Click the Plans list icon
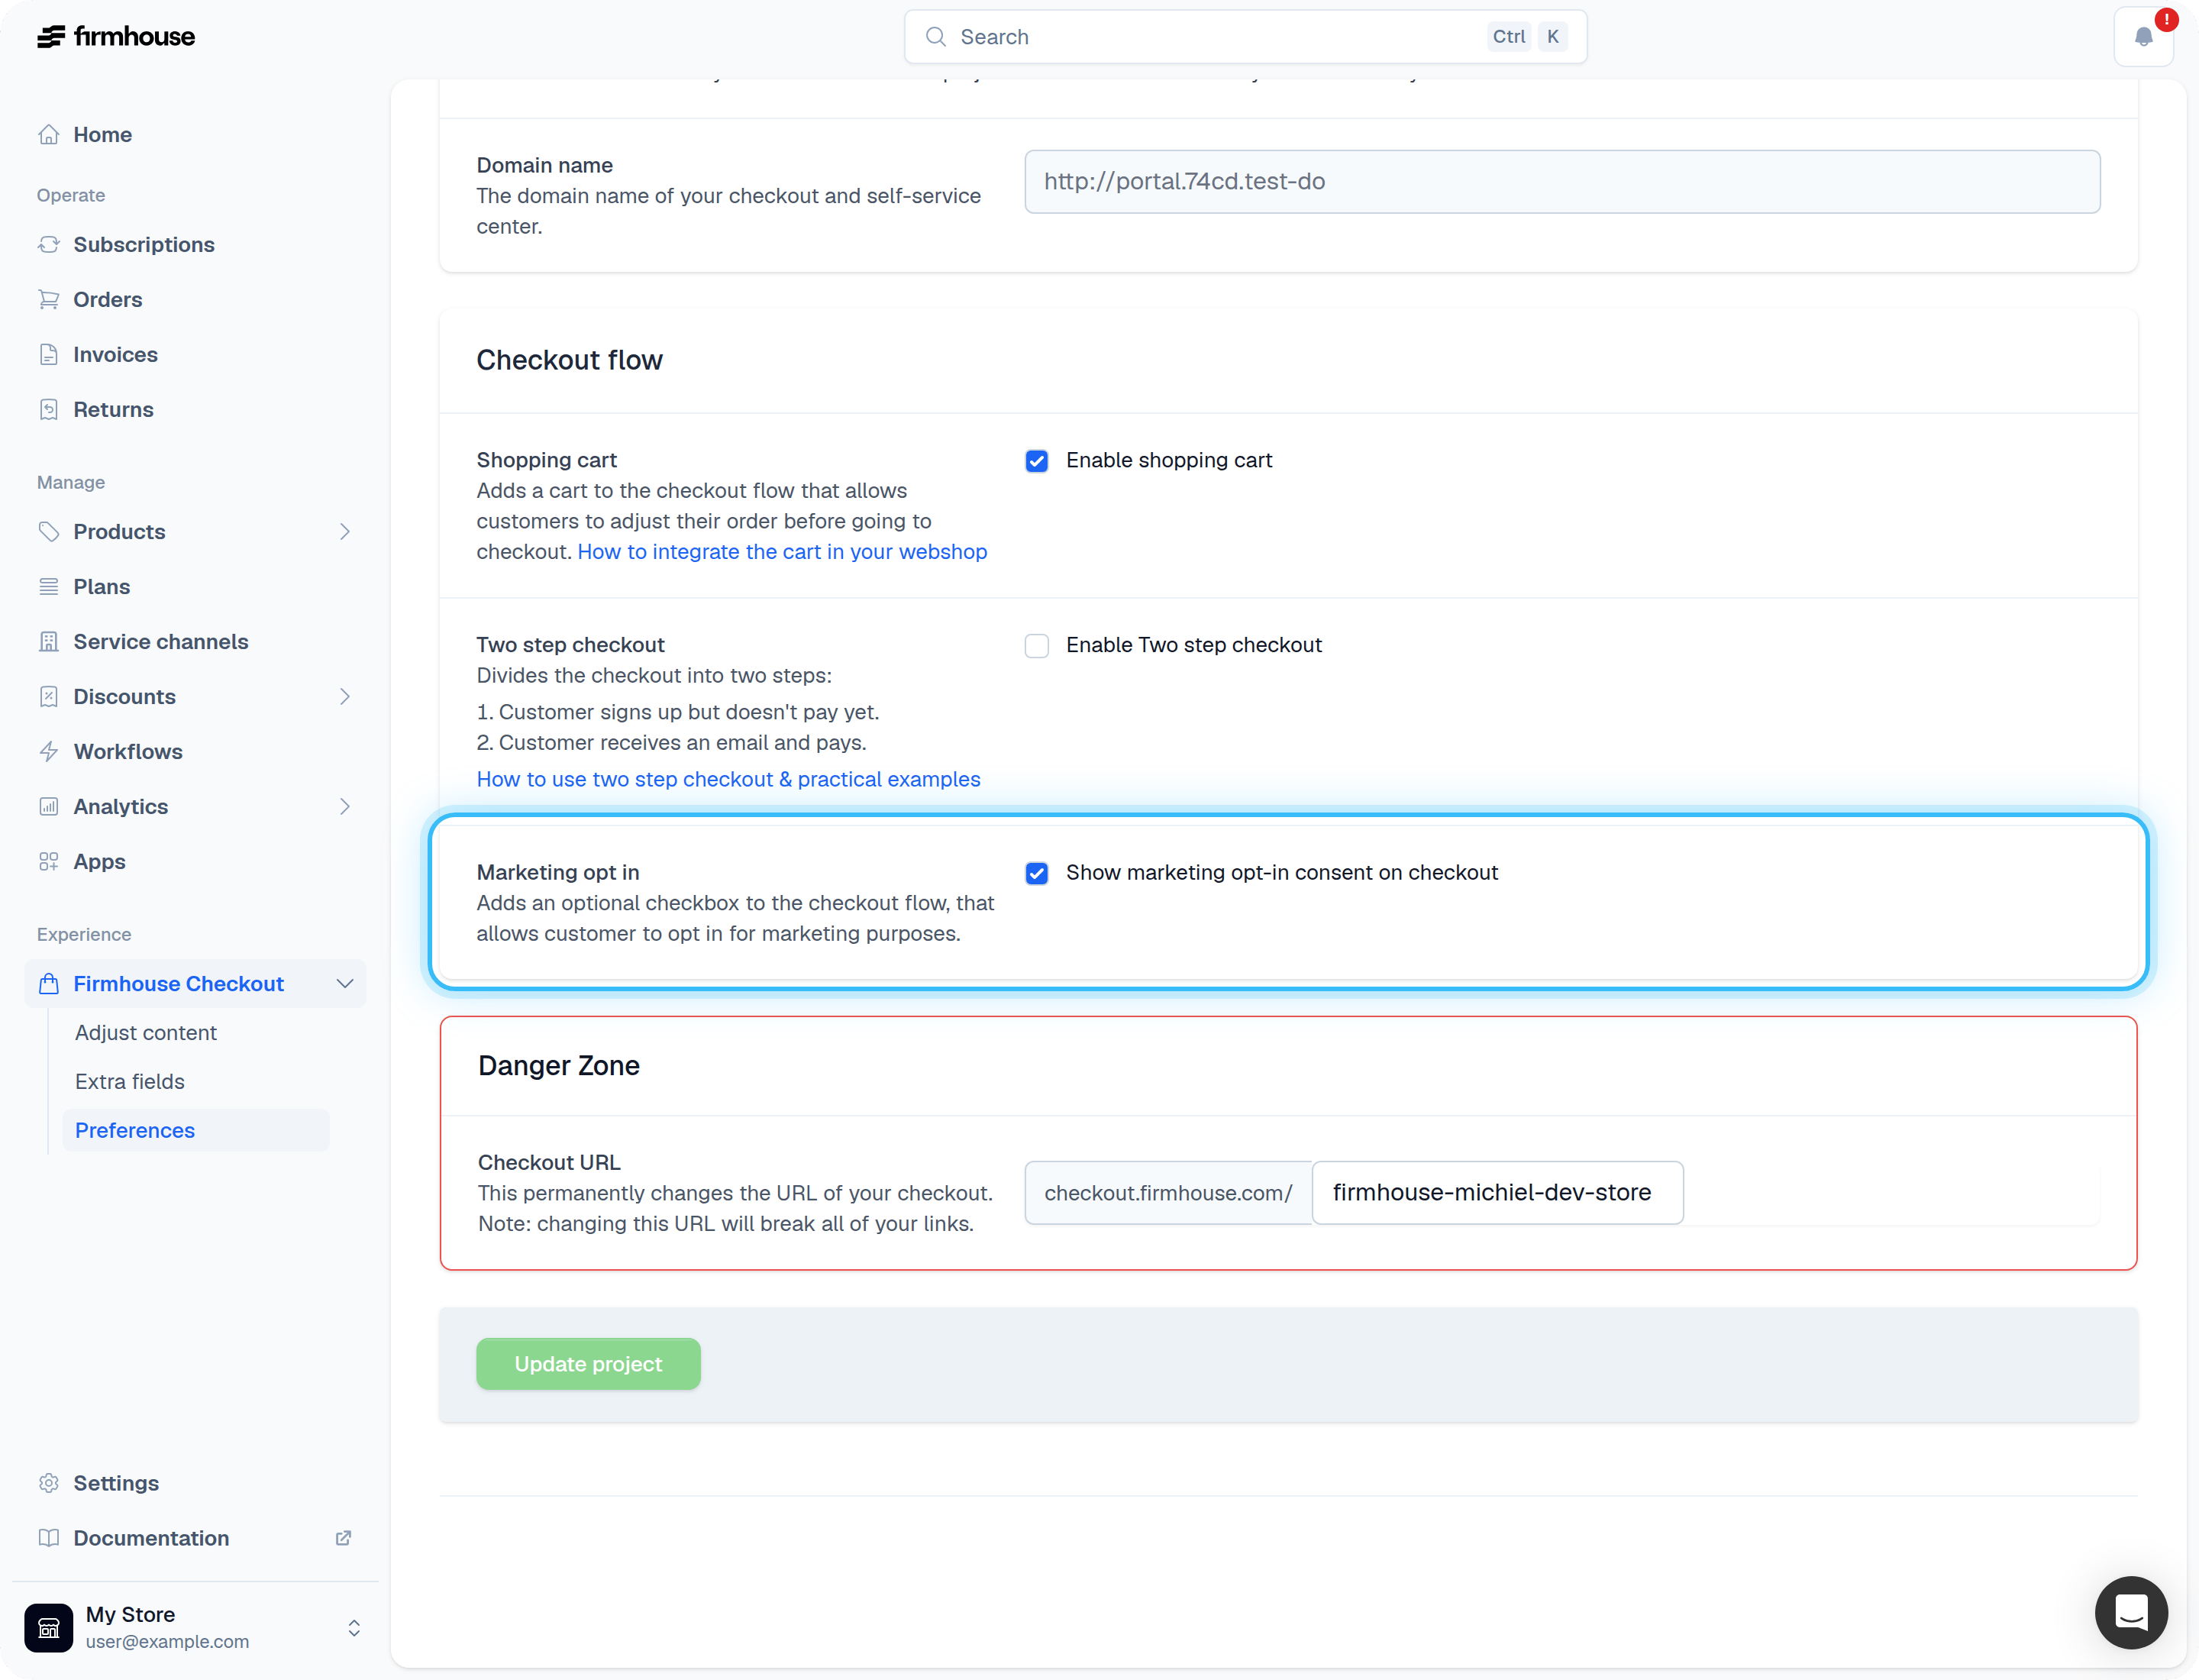 pos(49,586)
